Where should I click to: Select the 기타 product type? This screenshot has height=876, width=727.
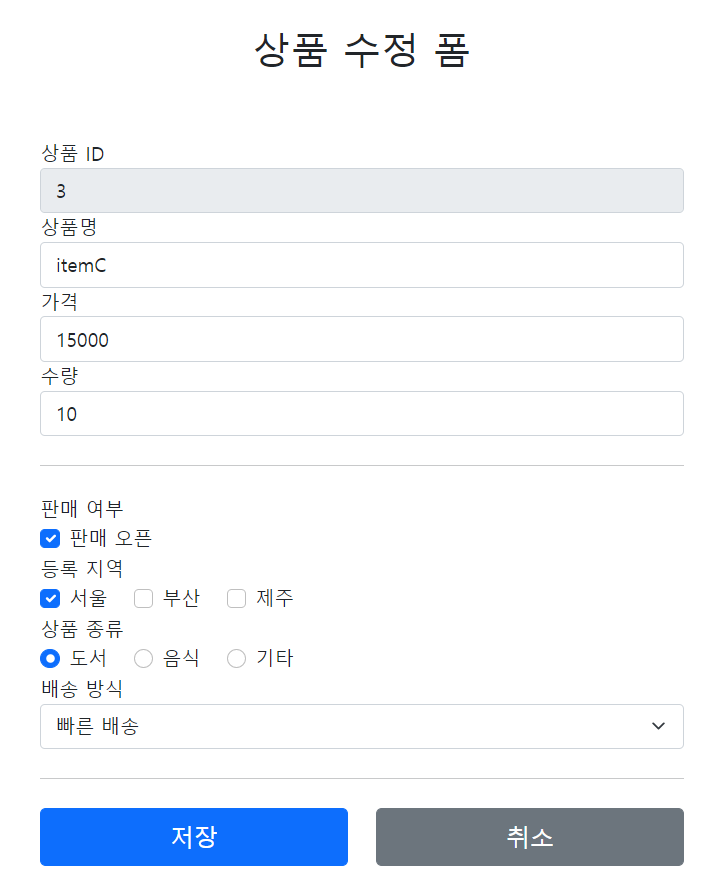click(236, 658)
